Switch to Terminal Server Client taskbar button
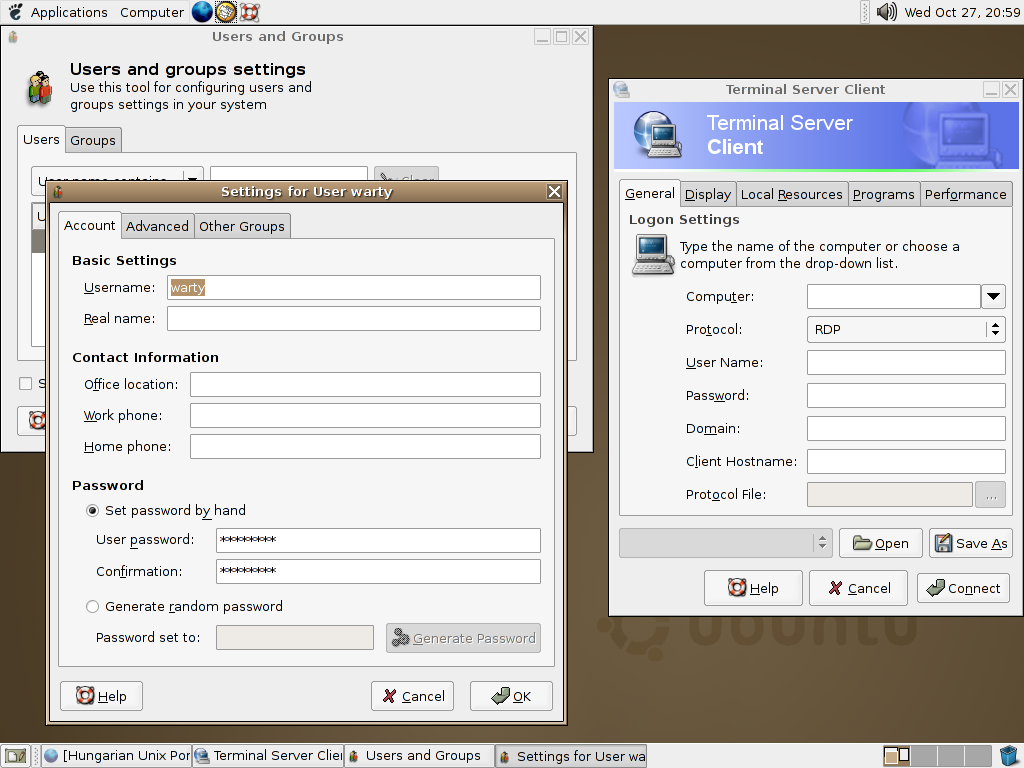 [x=268, y=756]
